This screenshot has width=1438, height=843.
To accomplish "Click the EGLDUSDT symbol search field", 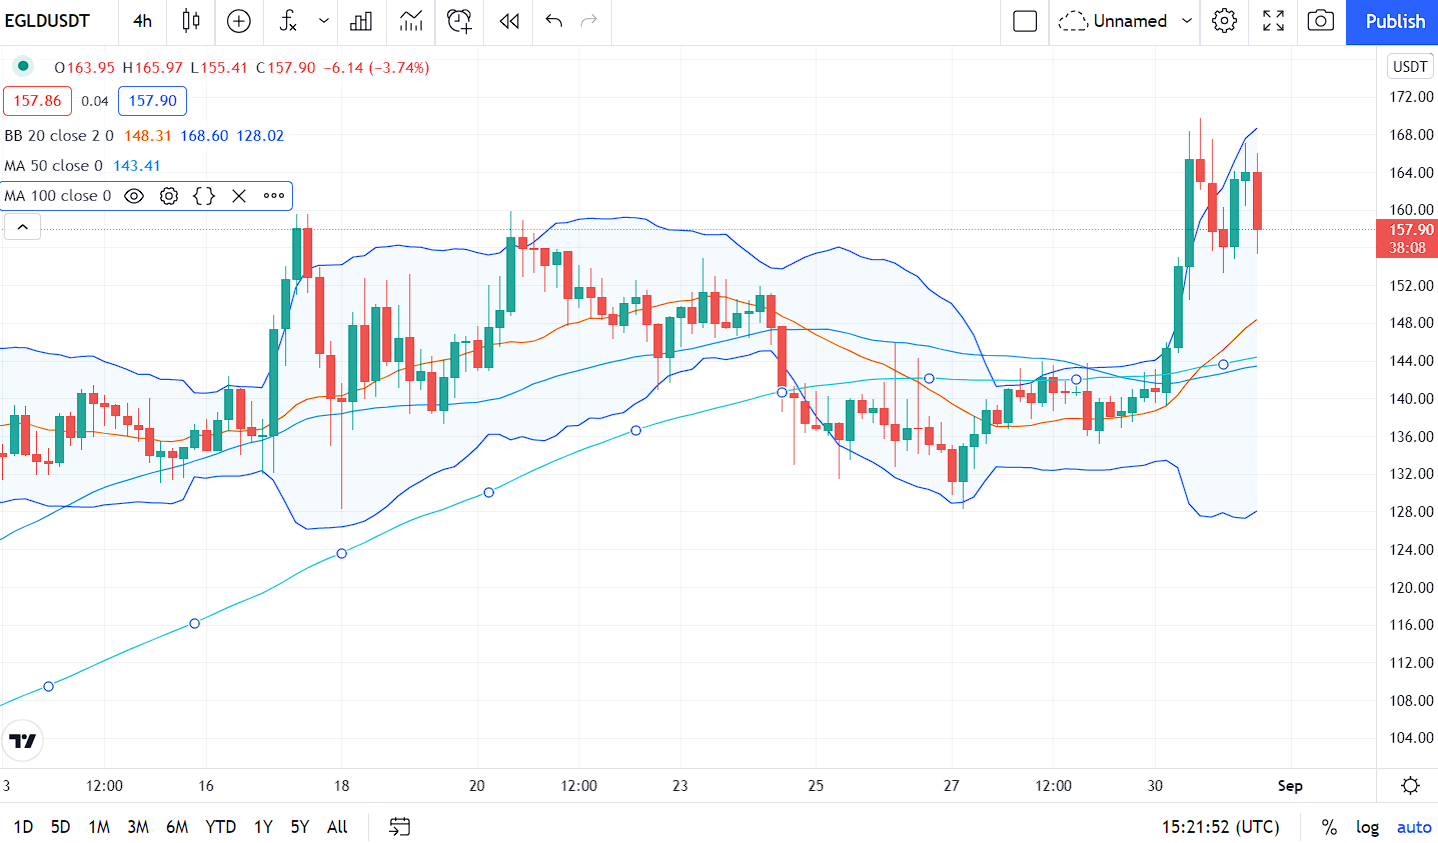I will pos(48,21).
